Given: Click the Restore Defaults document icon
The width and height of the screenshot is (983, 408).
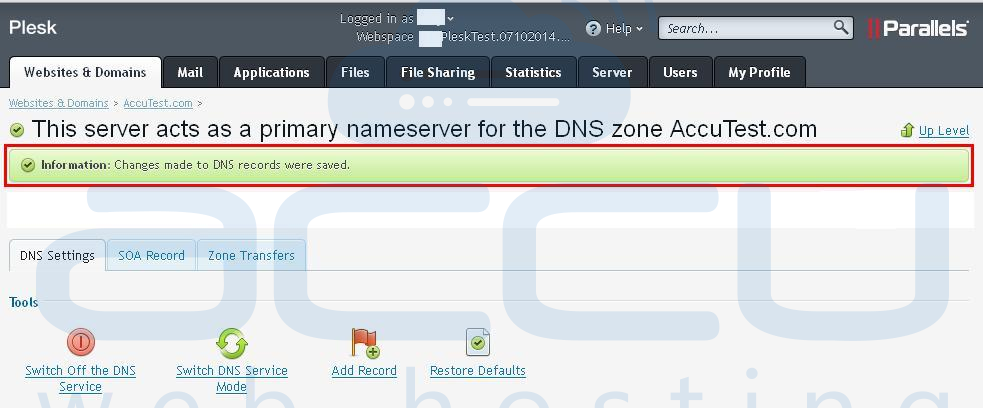Looking at the screenshot, I should point(478,343).
